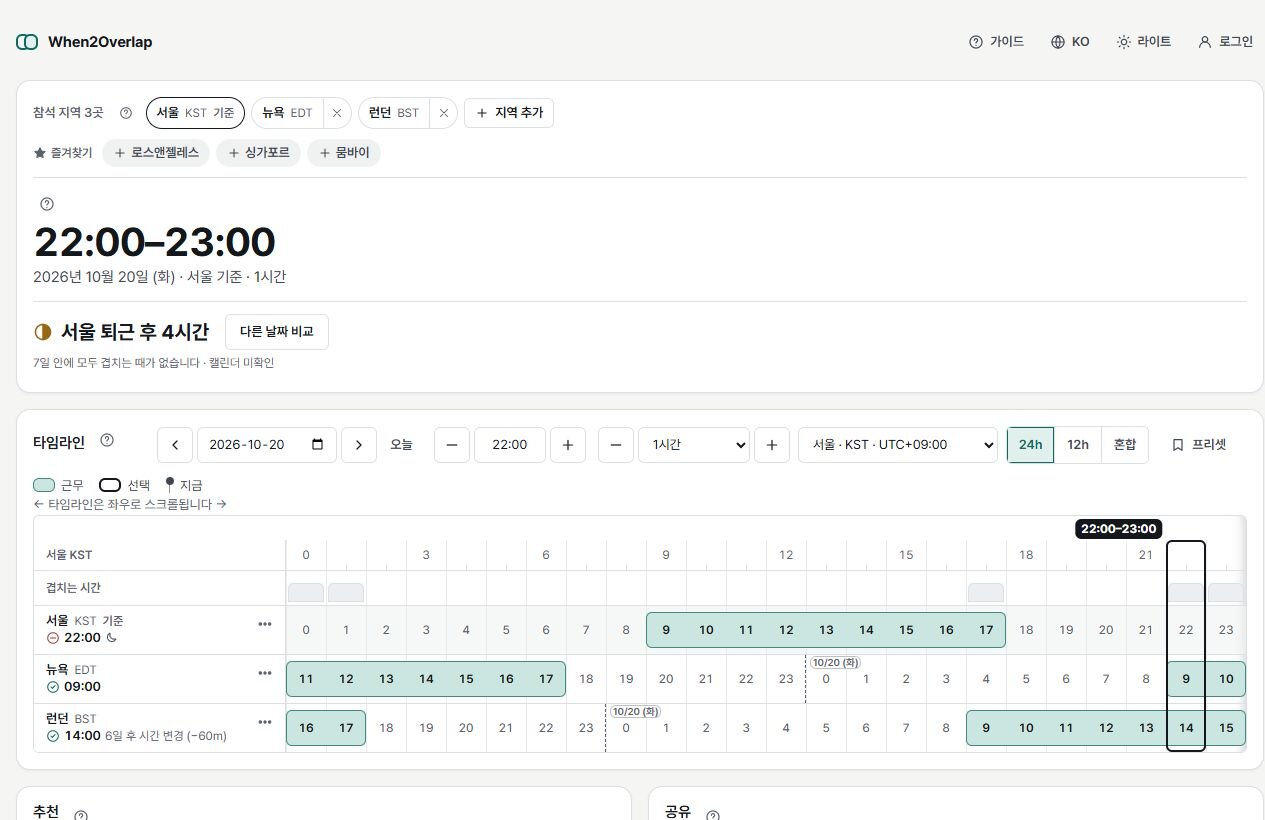Add 싱가포르 from favorites
This screenshot has width=1265, height=820.
click(258, 153)
